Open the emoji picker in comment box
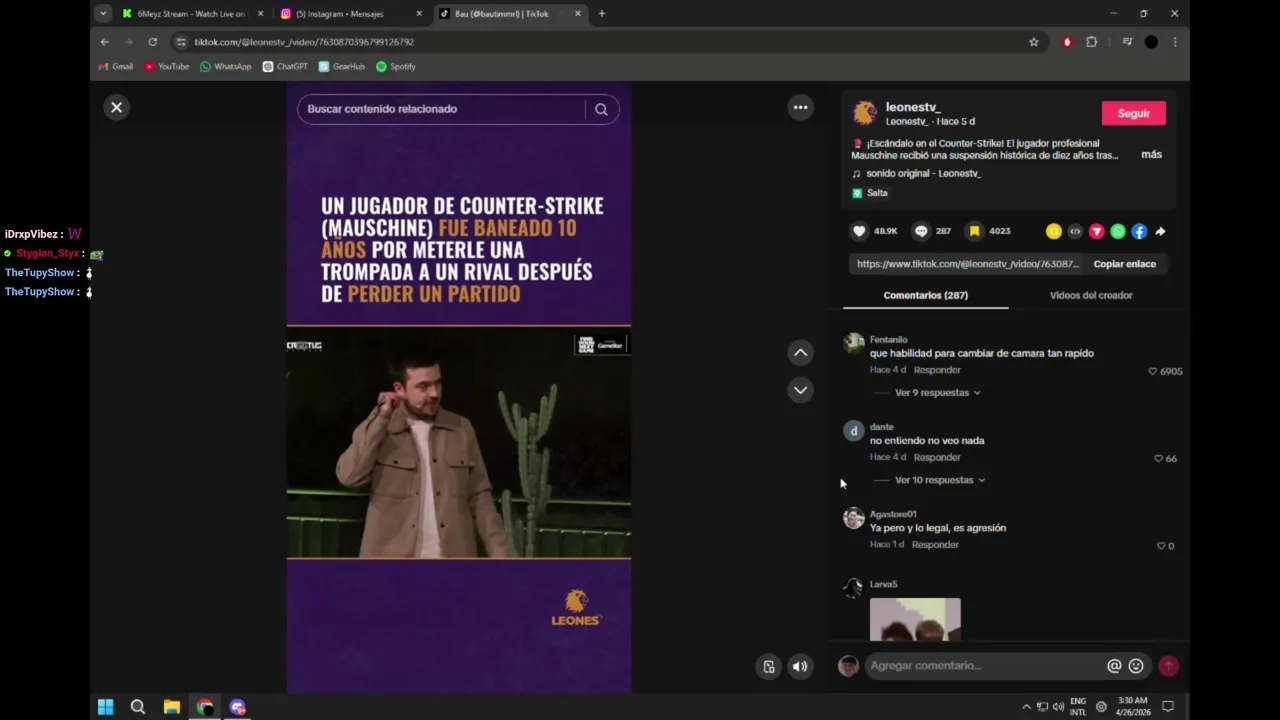 (1136, 666)
